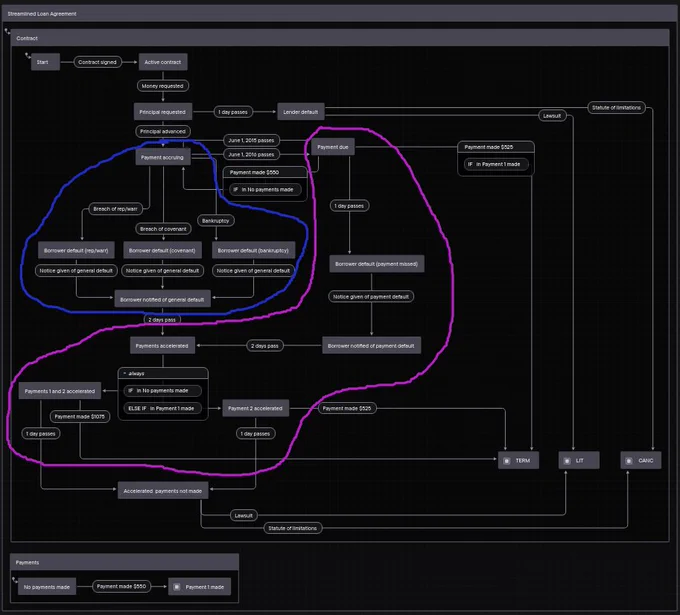Click the 'Payment made $1075' event label
Viewport: 680px width, 615px height.
[x=80, y=416]
